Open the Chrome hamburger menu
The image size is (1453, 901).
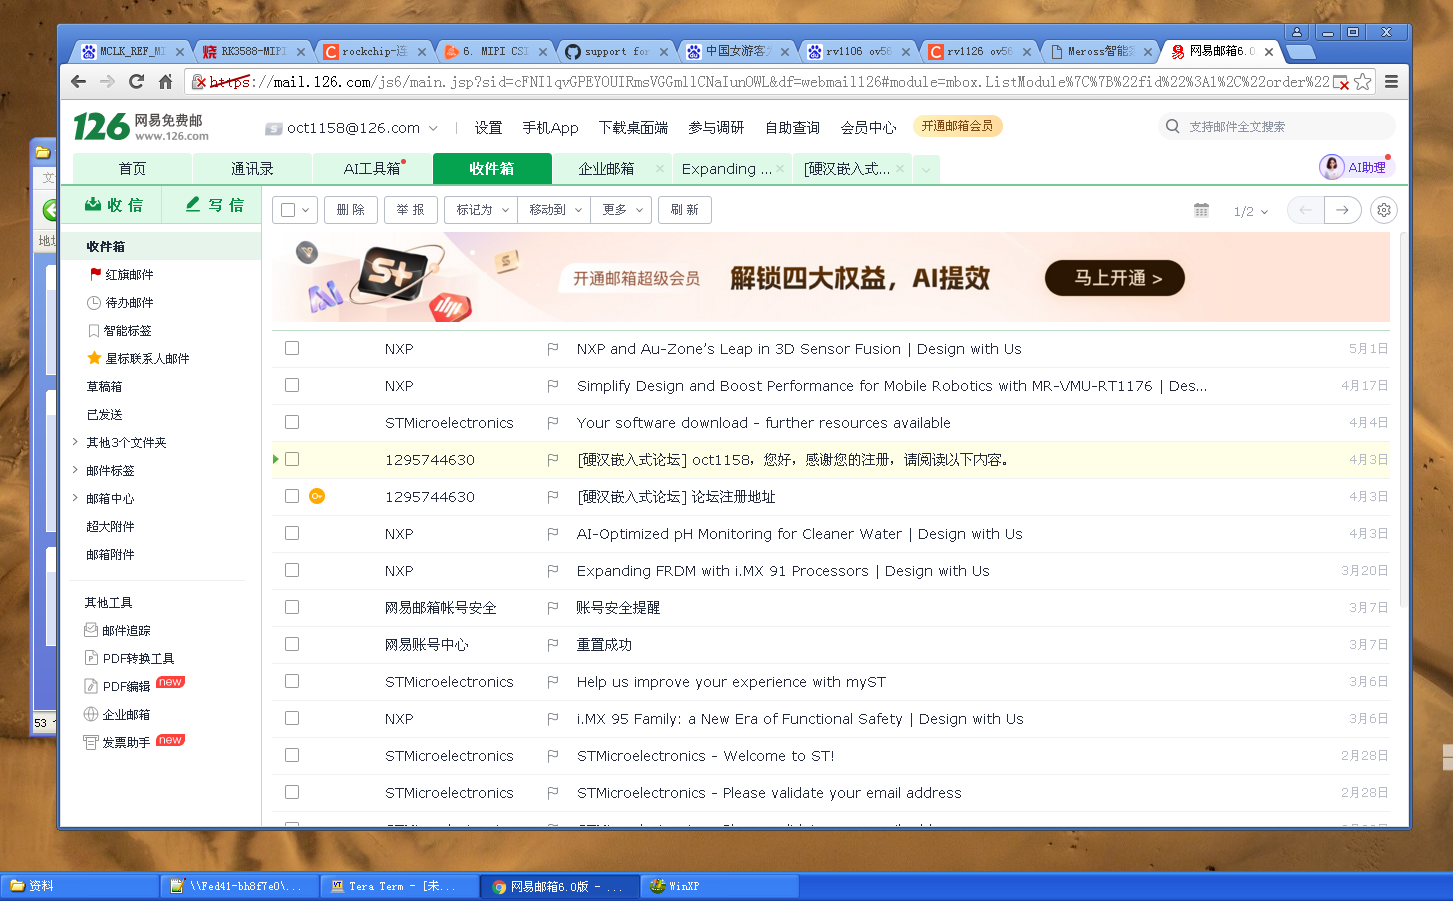click(x=1391, y=82)
